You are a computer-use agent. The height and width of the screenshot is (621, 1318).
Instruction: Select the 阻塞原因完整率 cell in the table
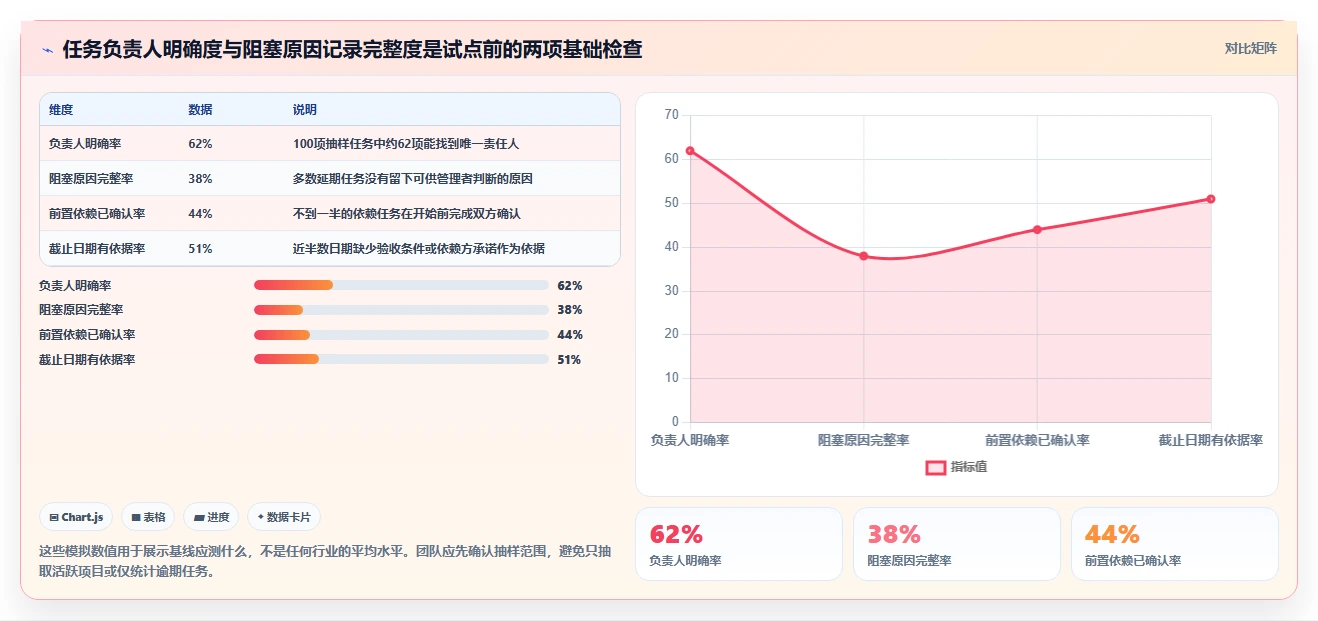tap(91, 179)
